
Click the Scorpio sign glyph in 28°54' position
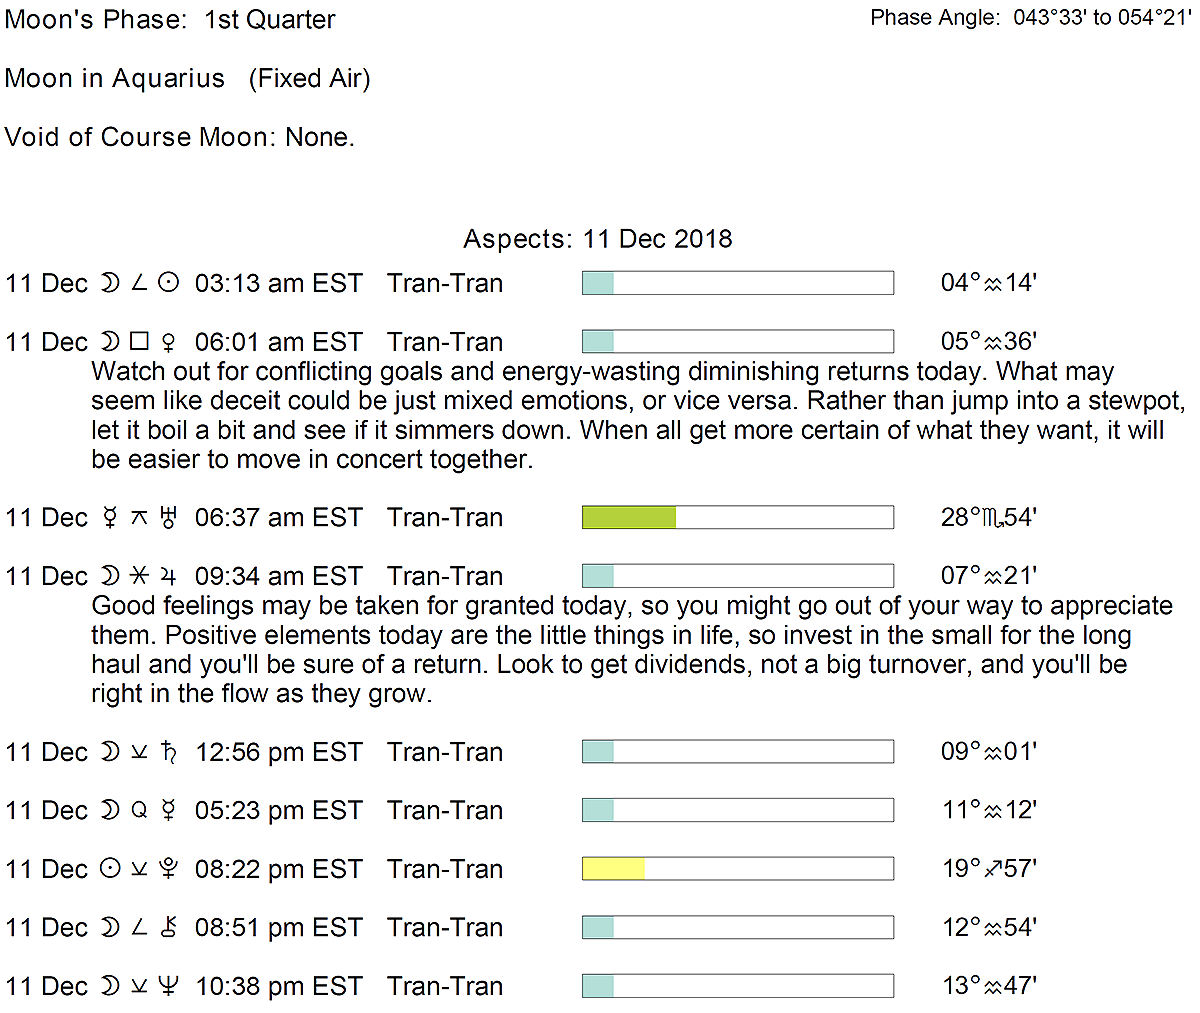[x=994, y=519]
